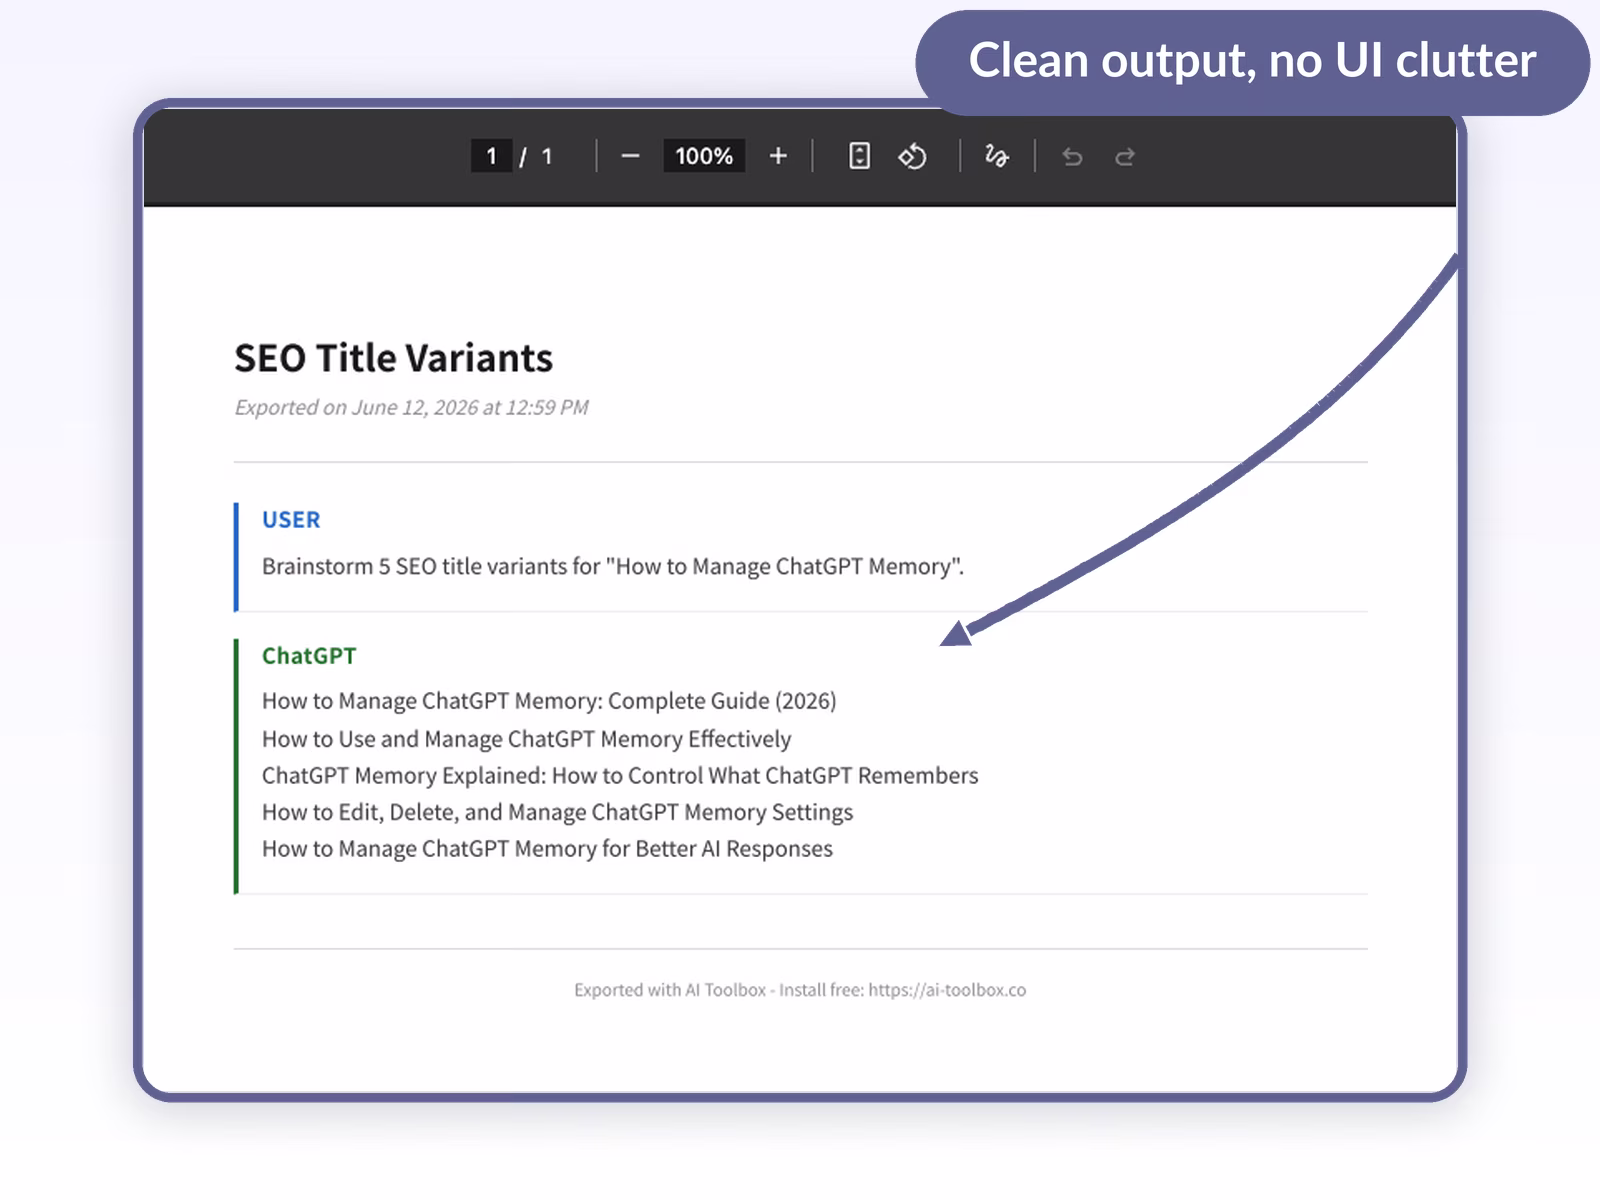Click the total page count '1'
This screenshot has width=1600, height=1200.
(x=547, y=156)
